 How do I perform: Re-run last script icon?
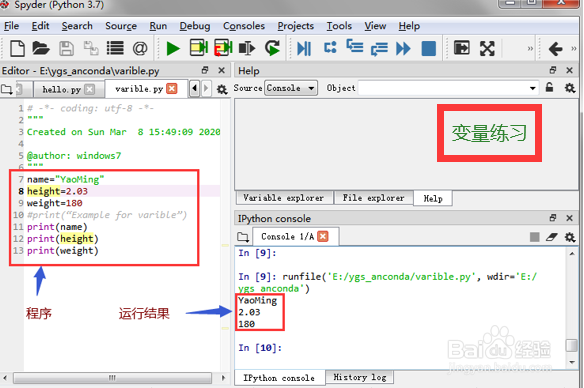click(272, 48)
